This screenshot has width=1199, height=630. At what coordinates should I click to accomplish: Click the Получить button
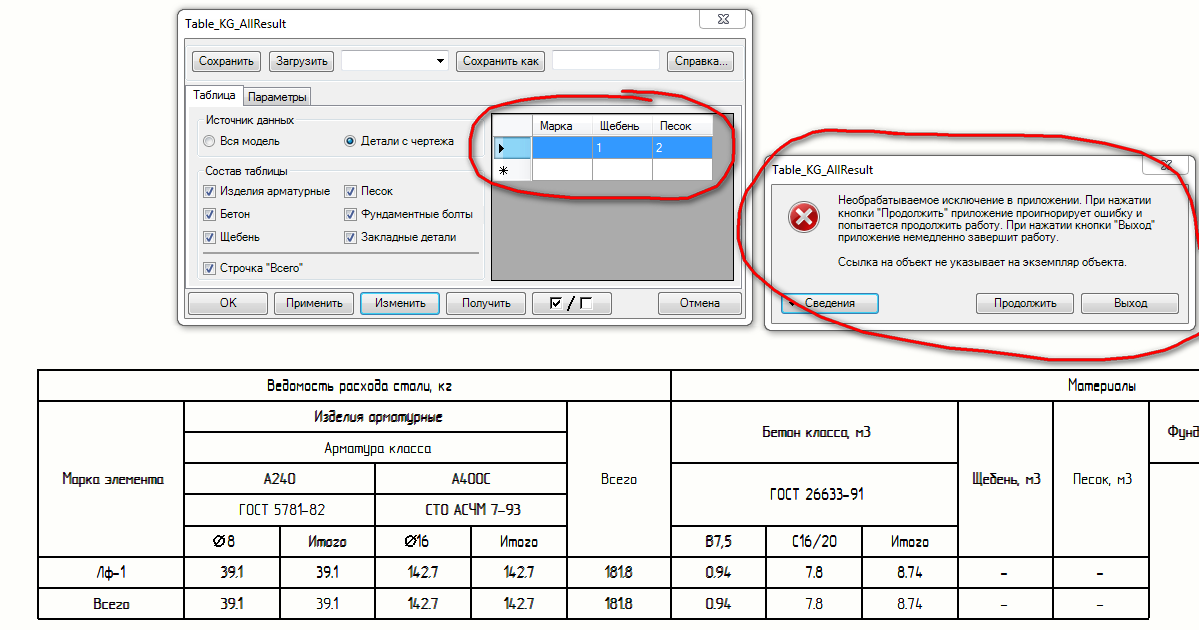coord(486,304)
